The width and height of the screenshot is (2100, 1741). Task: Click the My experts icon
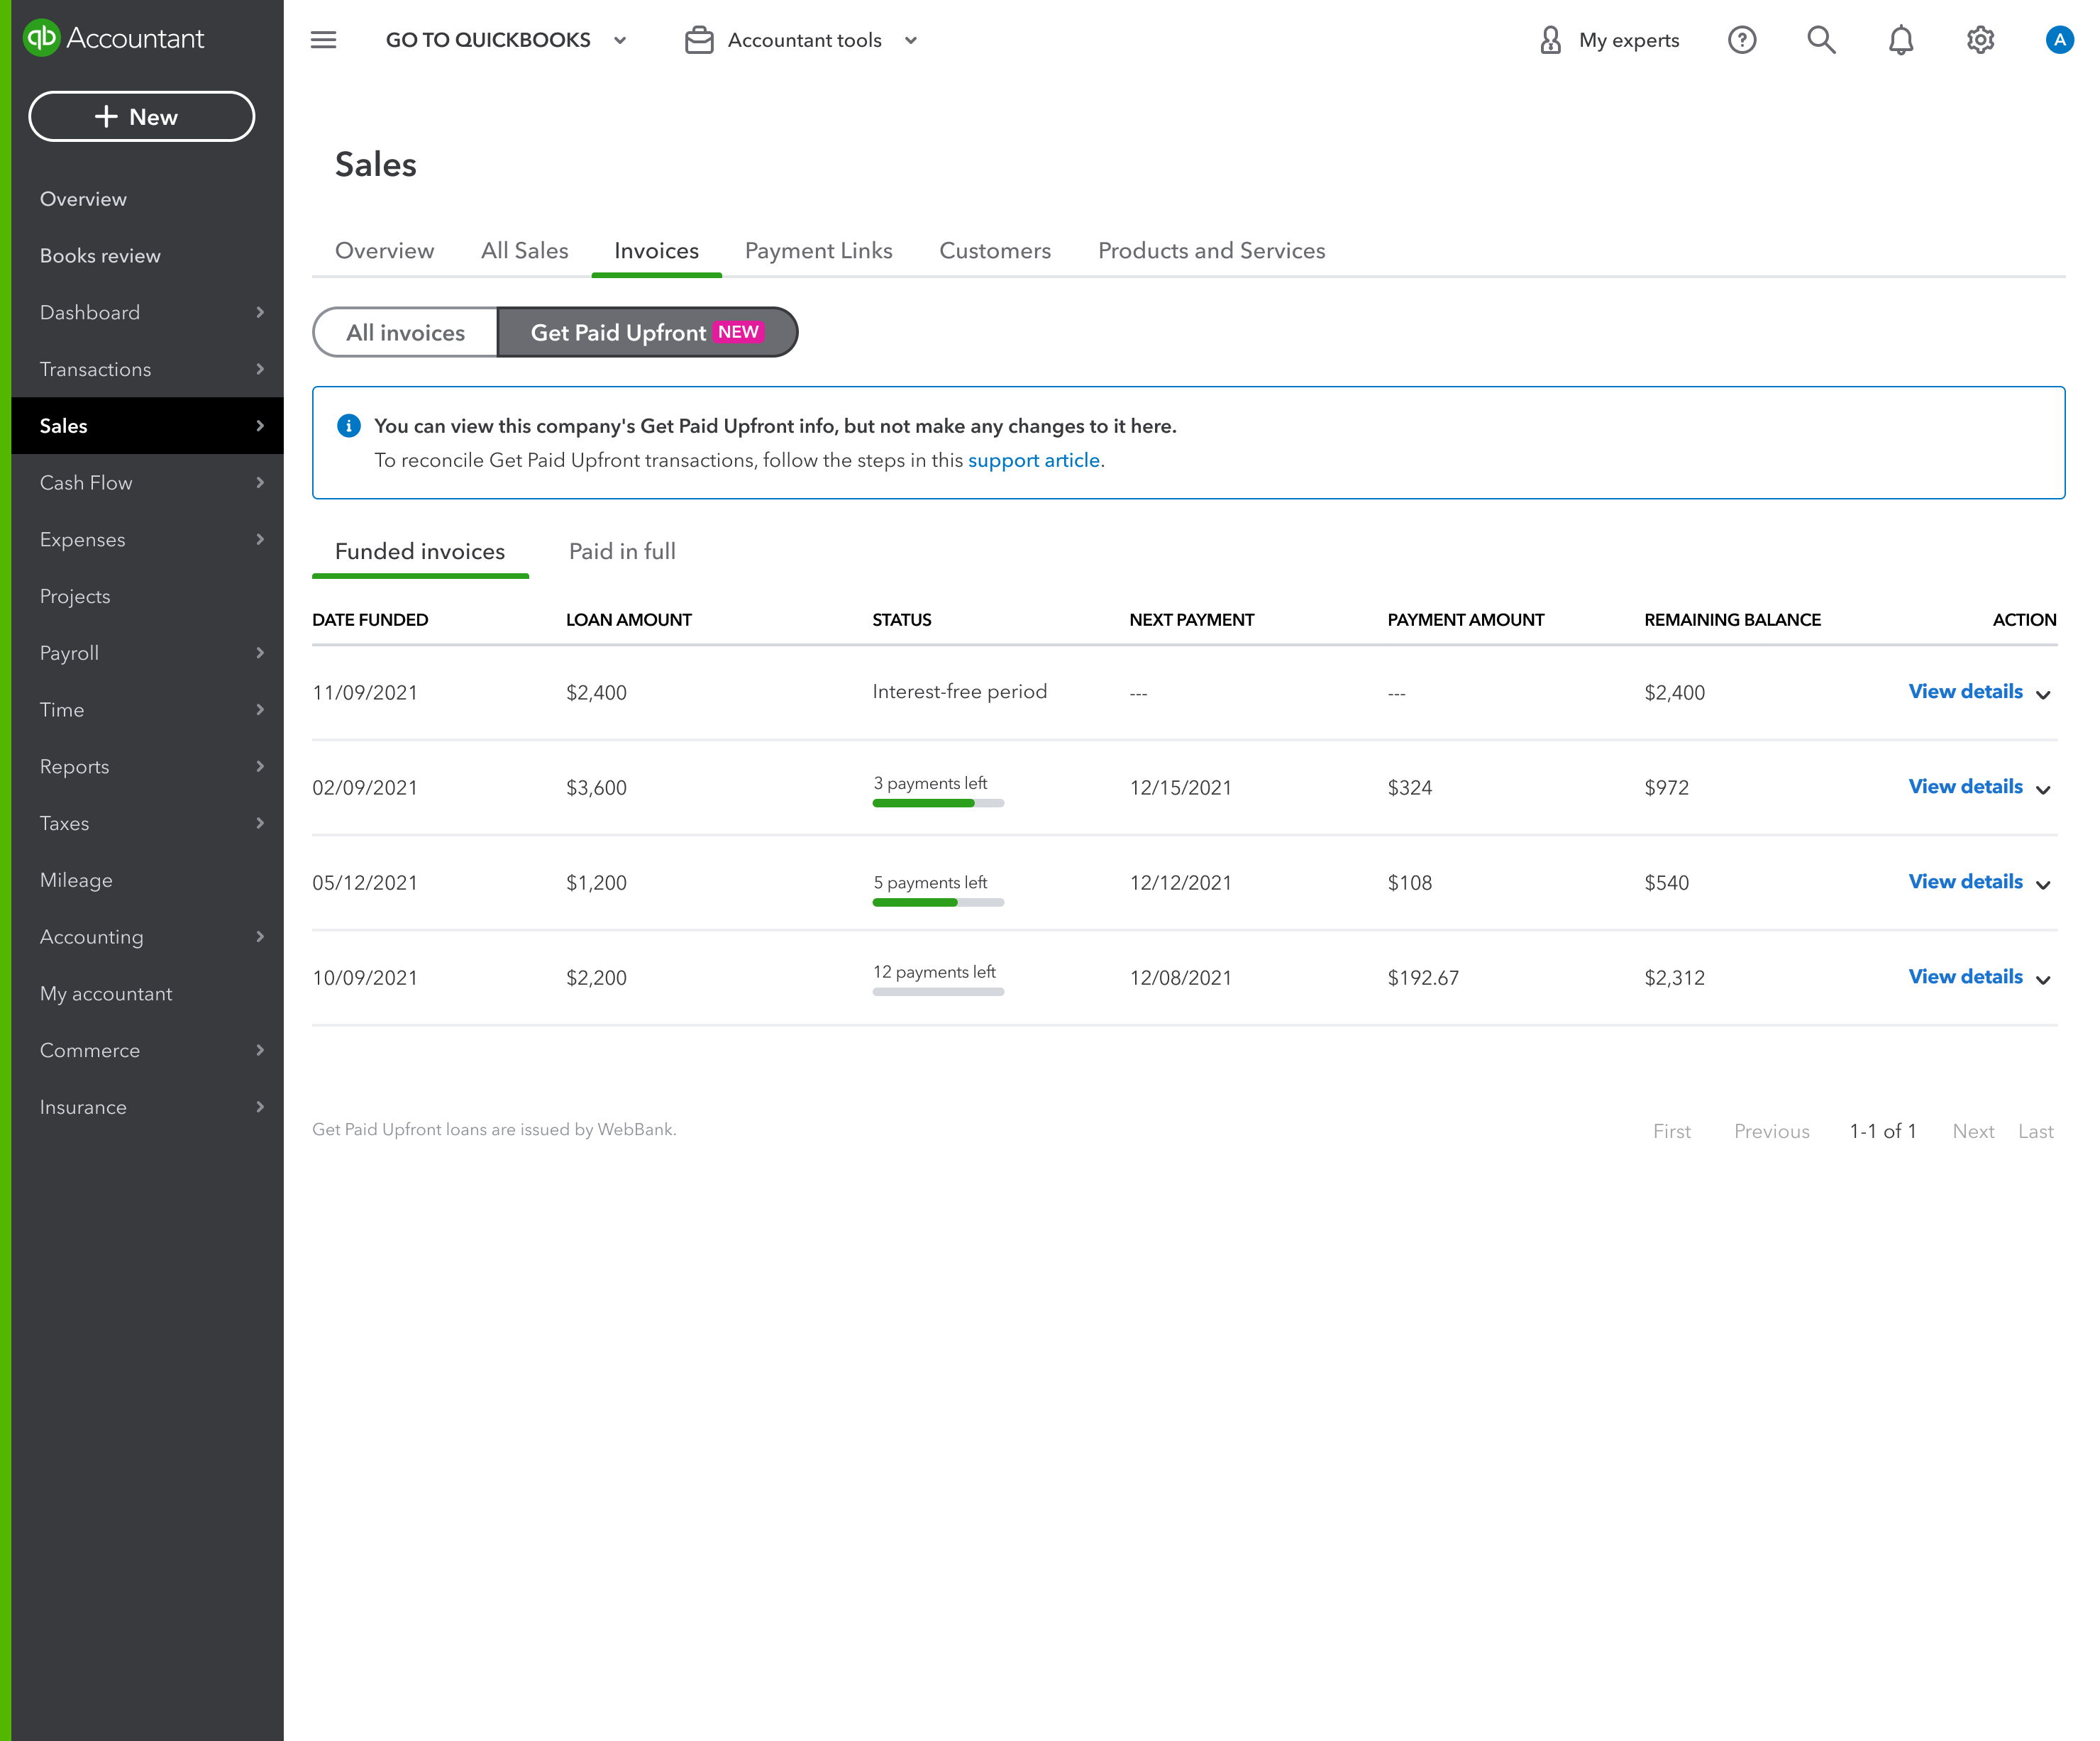pyautogui.click(x=1550, y=40)
